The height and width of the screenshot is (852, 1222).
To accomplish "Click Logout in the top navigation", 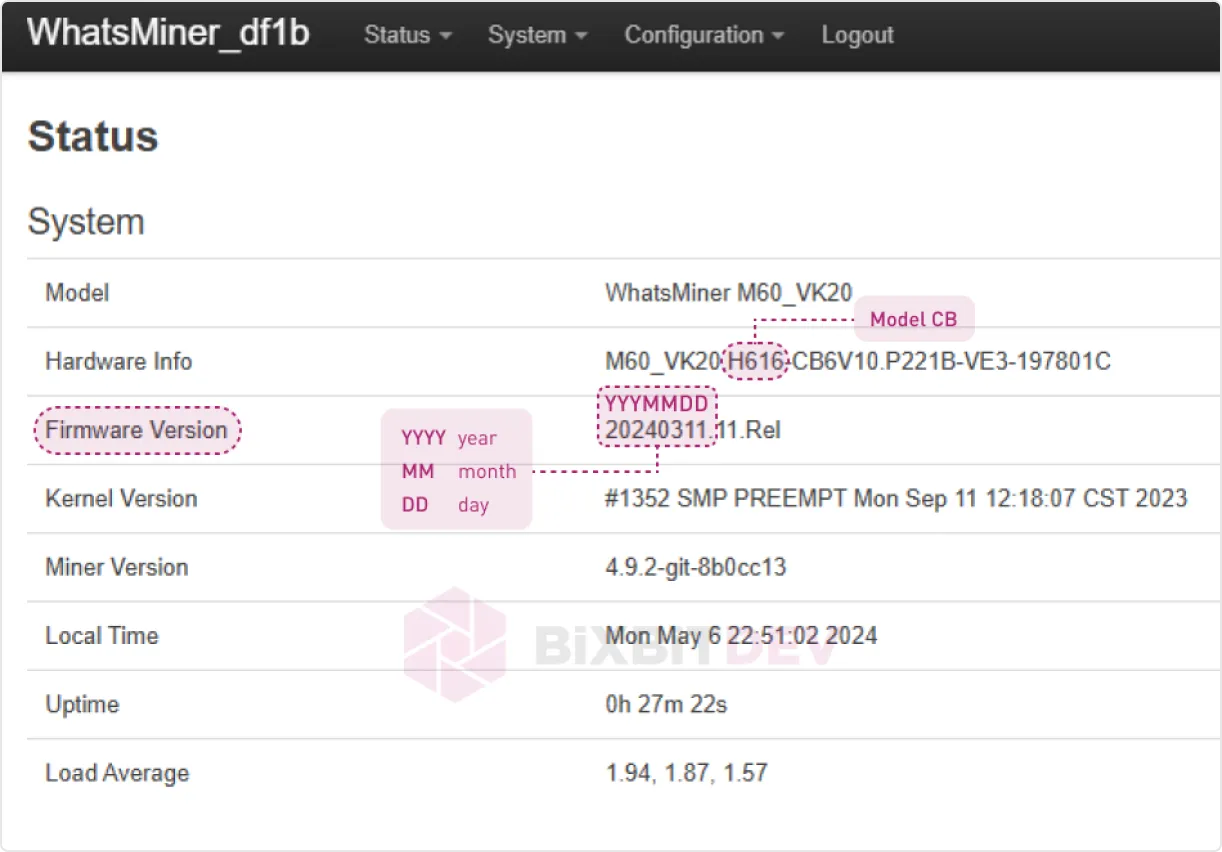I will tap(857, 35).
